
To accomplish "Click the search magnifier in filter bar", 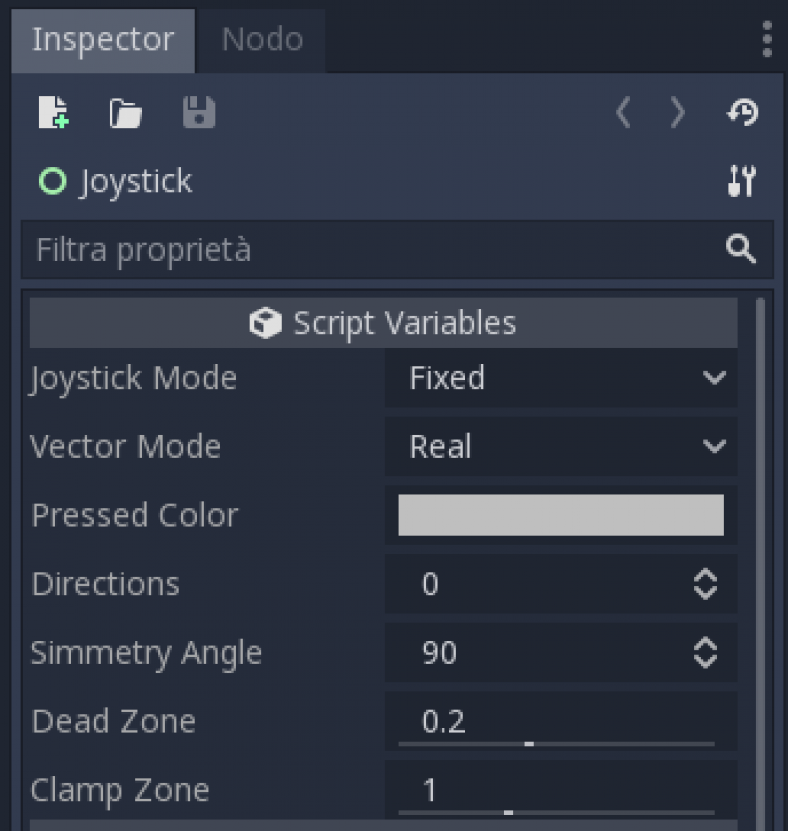I will pyautogui.click(x=741, y=249).
